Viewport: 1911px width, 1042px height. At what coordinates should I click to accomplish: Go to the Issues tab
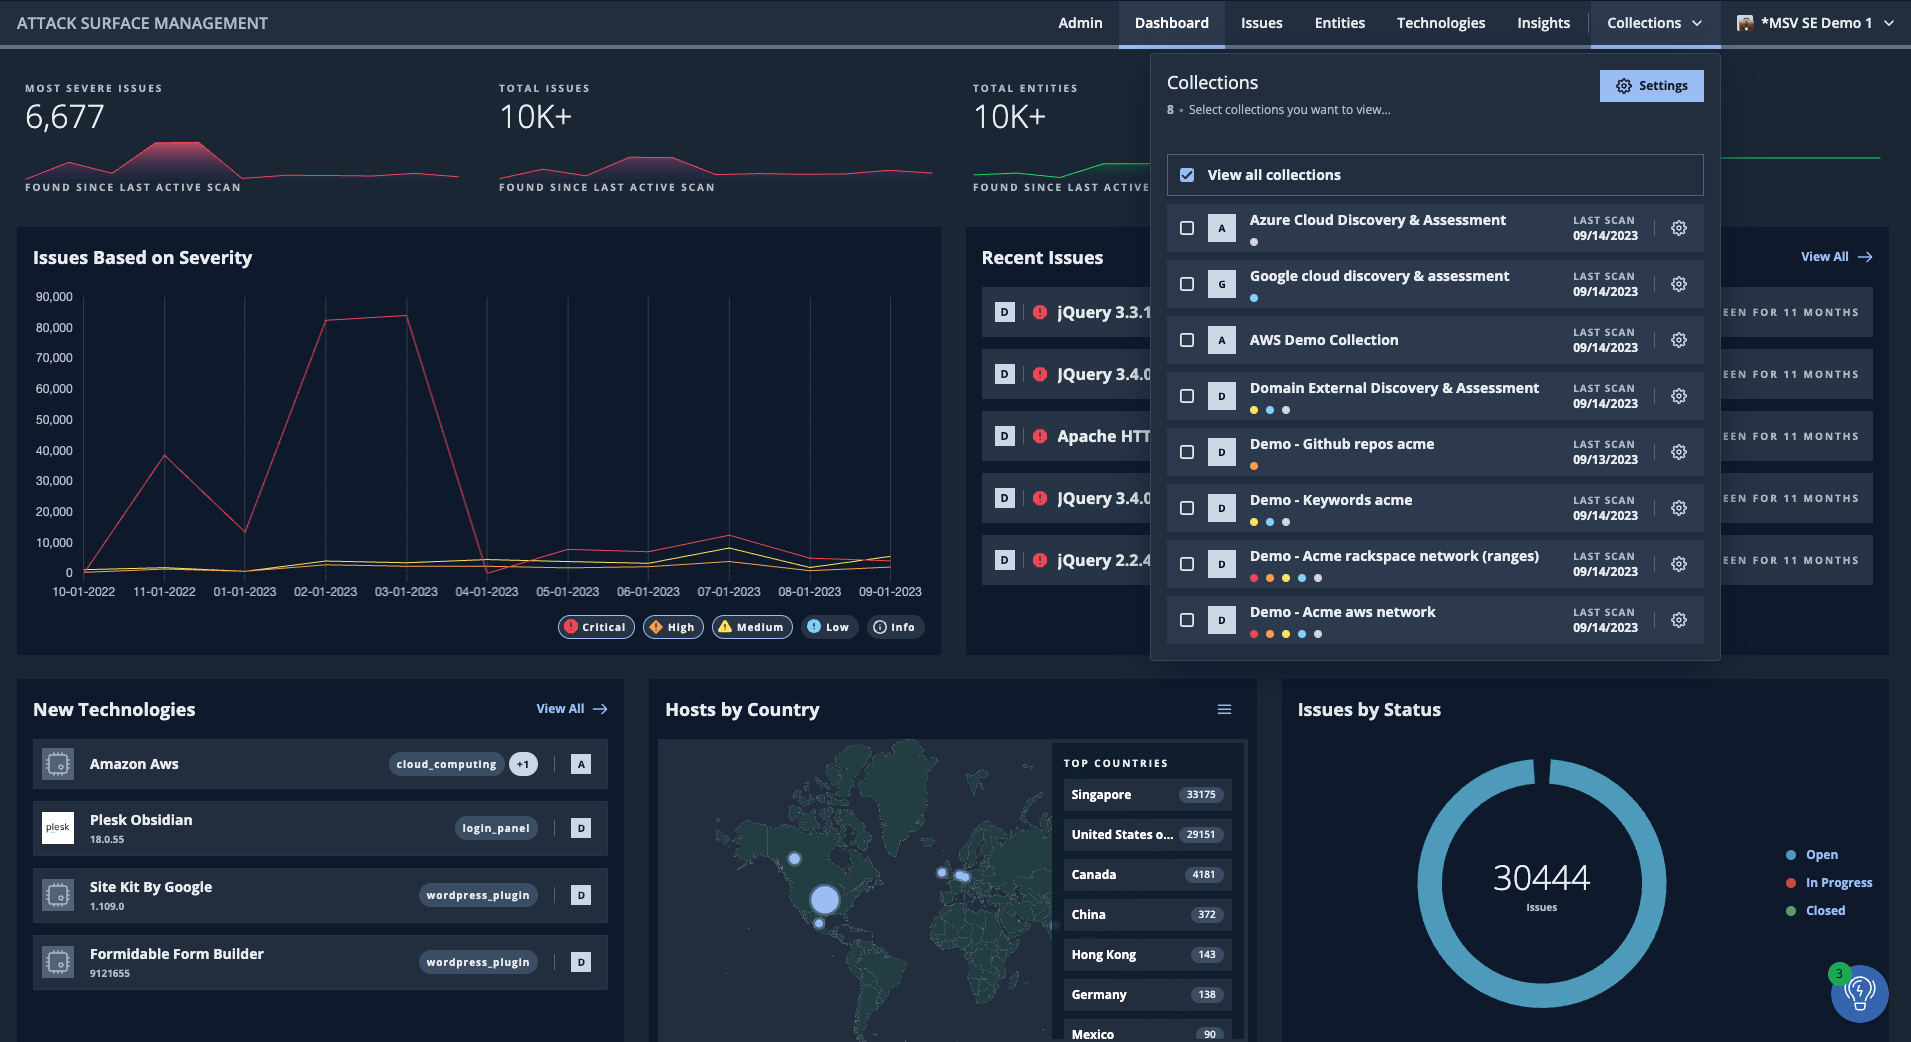(x=1261, y=23)
